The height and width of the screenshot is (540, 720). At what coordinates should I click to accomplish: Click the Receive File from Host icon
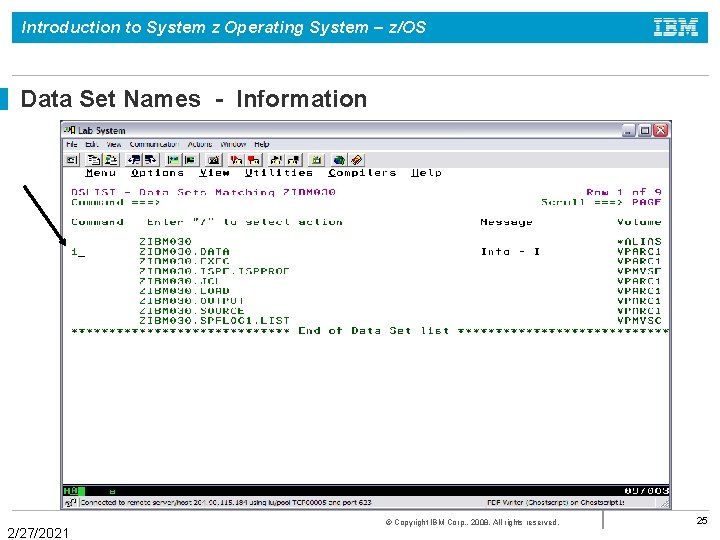(x=151, y=160)
